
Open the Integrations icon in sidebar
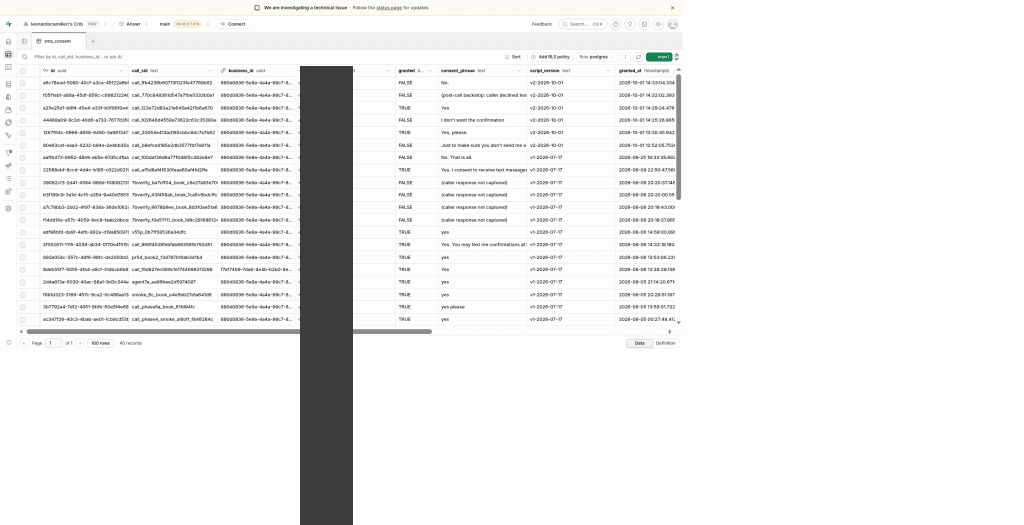(x=8, y=191)
